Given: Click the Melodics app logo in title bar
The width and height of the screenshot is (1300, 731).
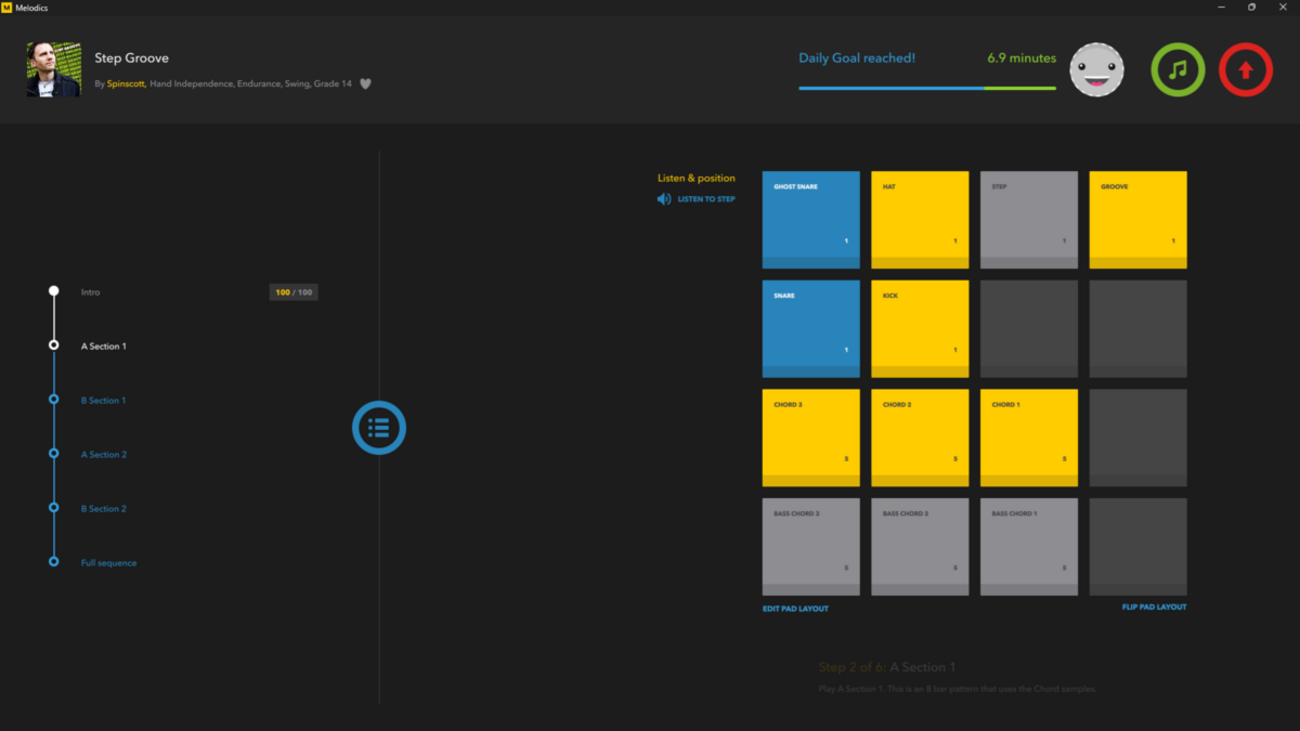Looking at the screenshot, I should click(7, 7).
